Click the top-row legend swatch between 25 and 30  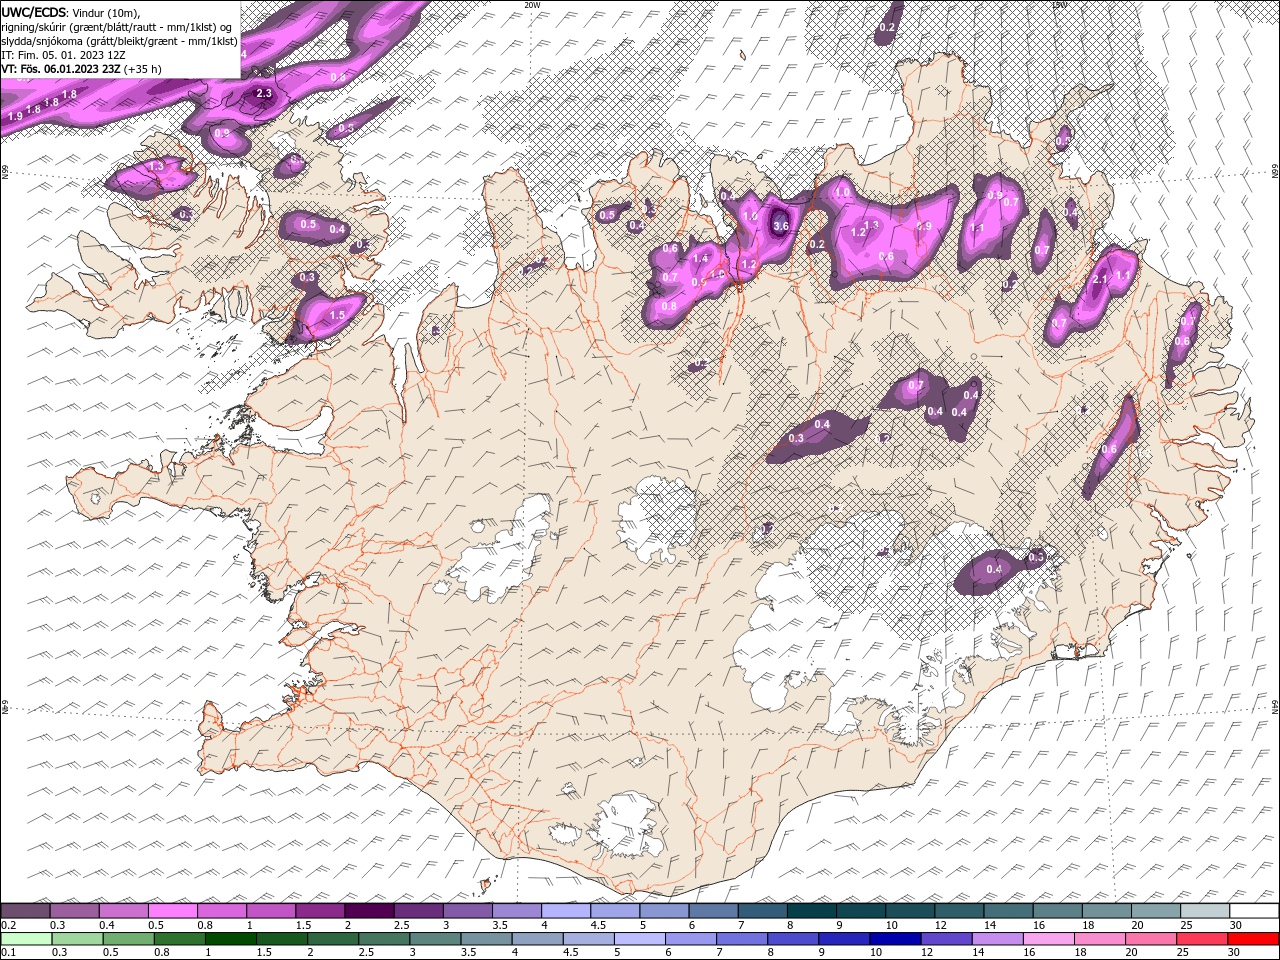click(x=1205, y=910)
